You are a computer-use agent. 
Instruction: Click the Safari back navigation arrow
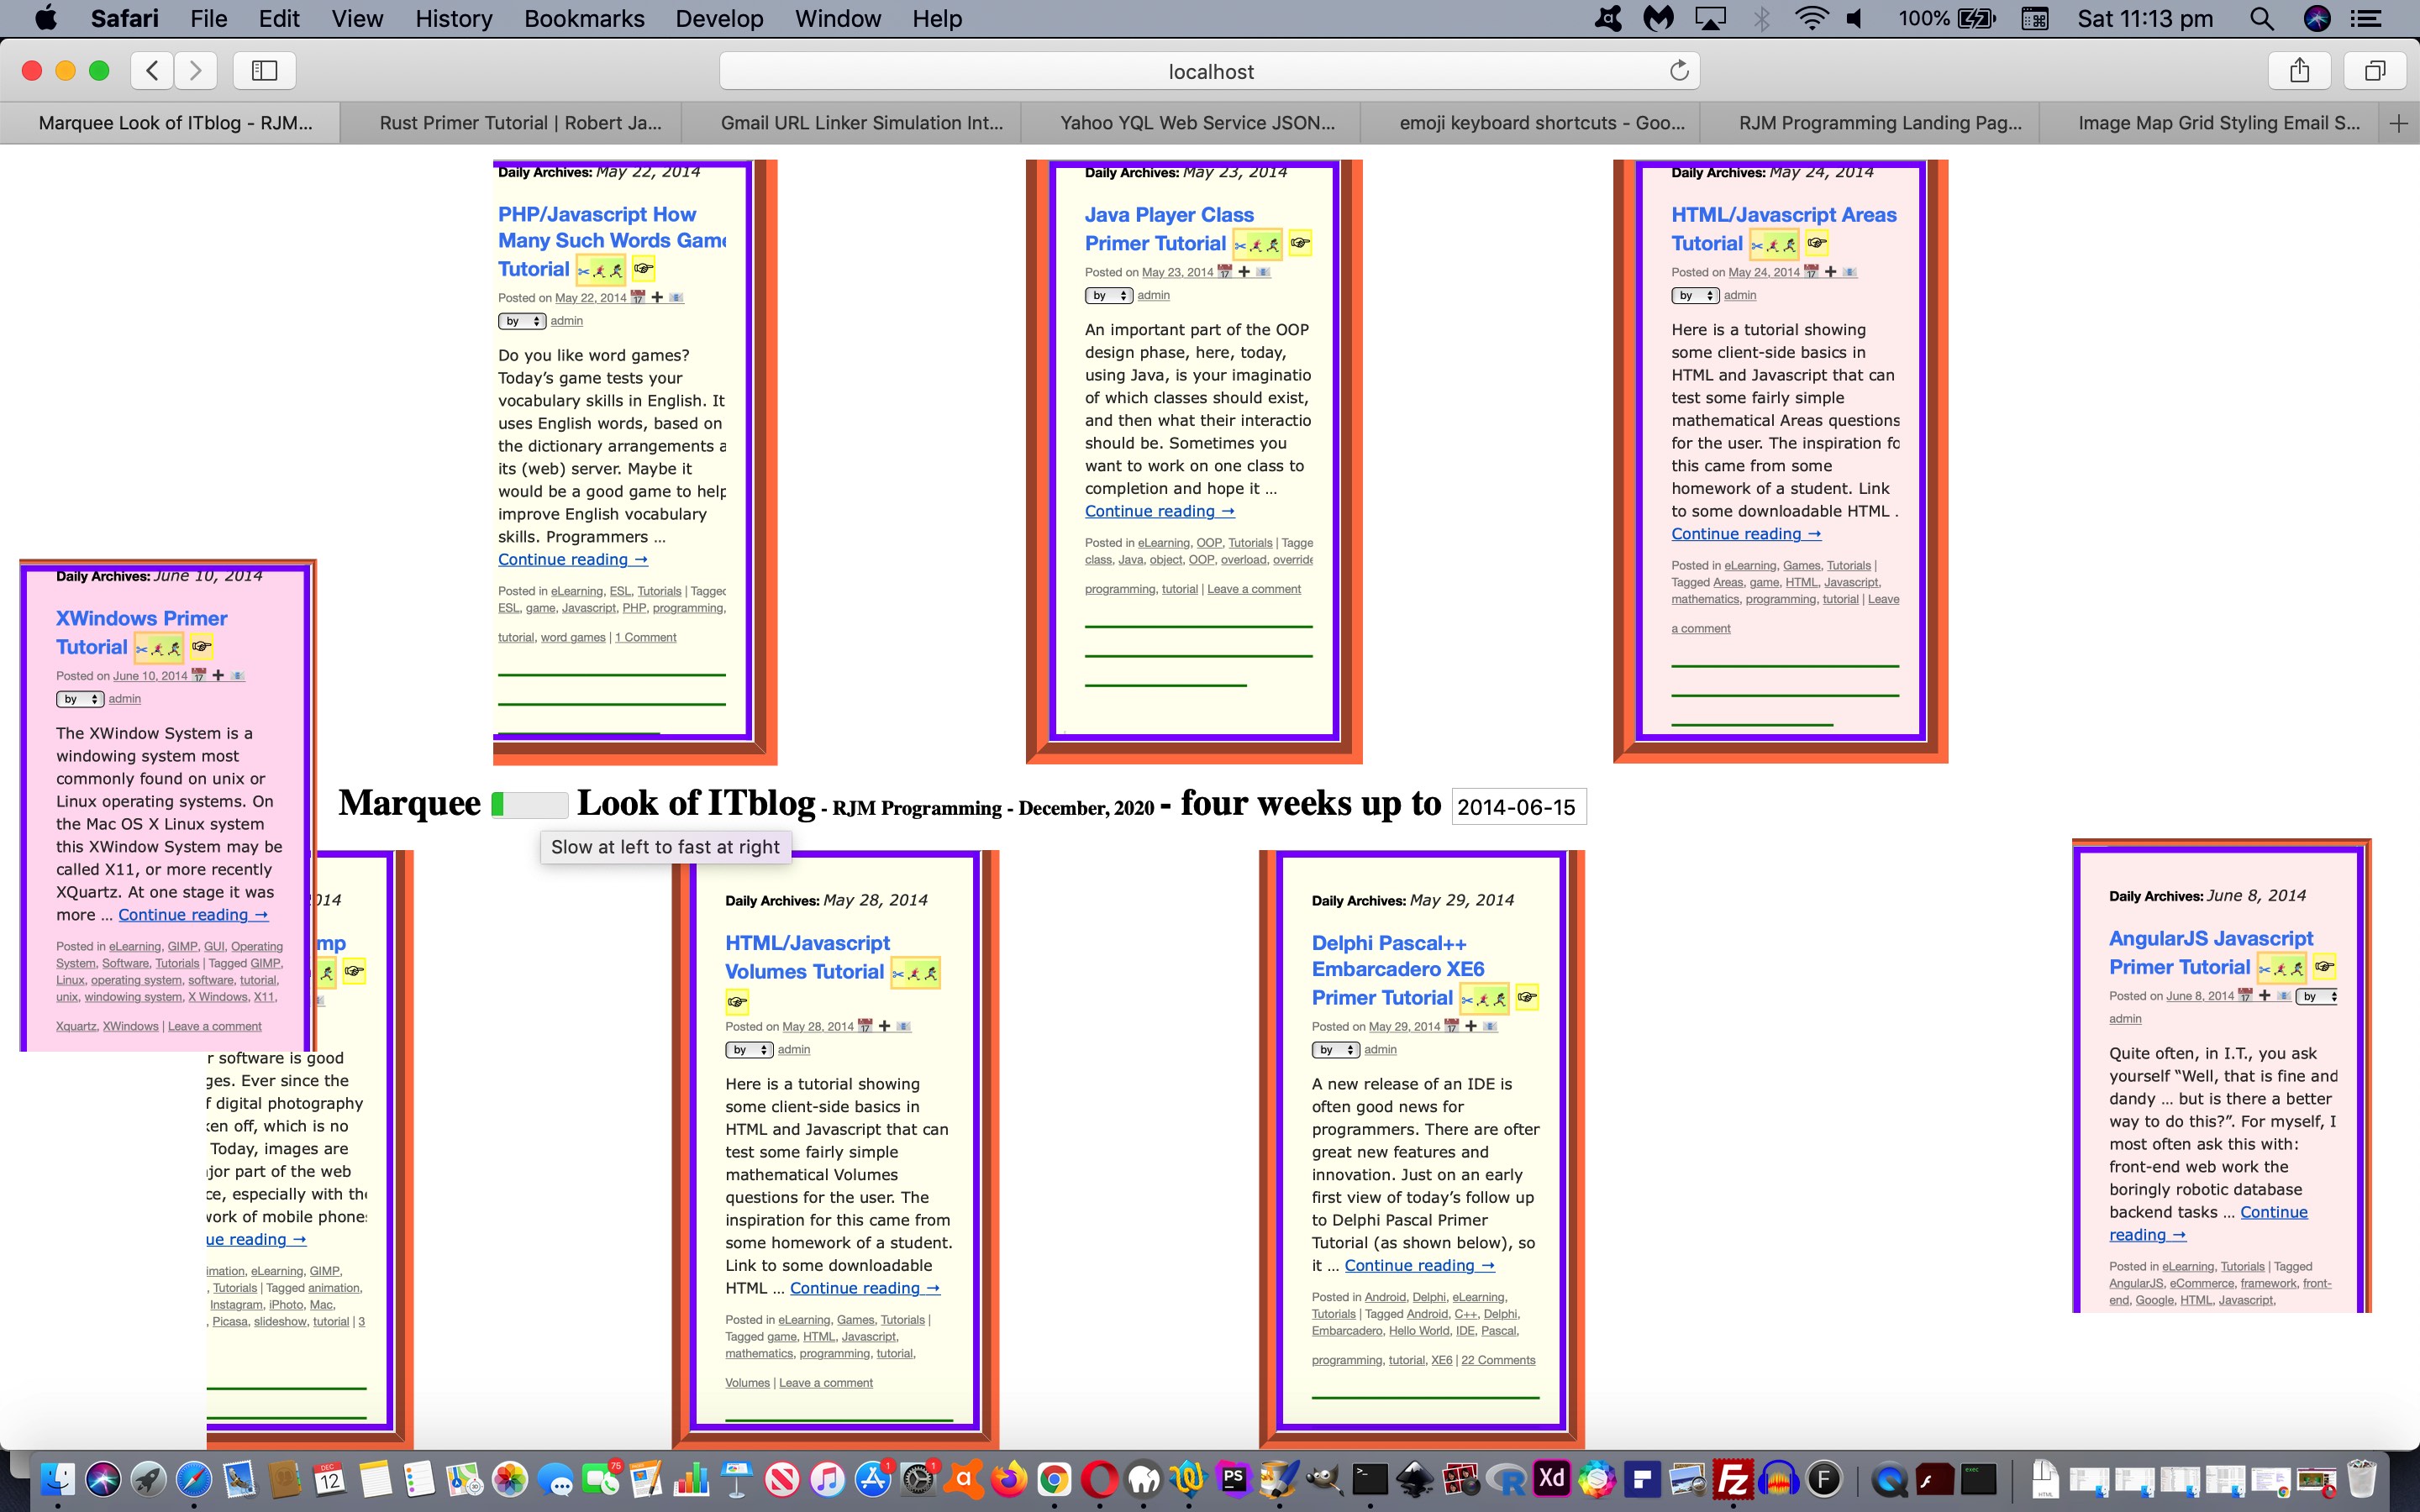coord(152,70)
